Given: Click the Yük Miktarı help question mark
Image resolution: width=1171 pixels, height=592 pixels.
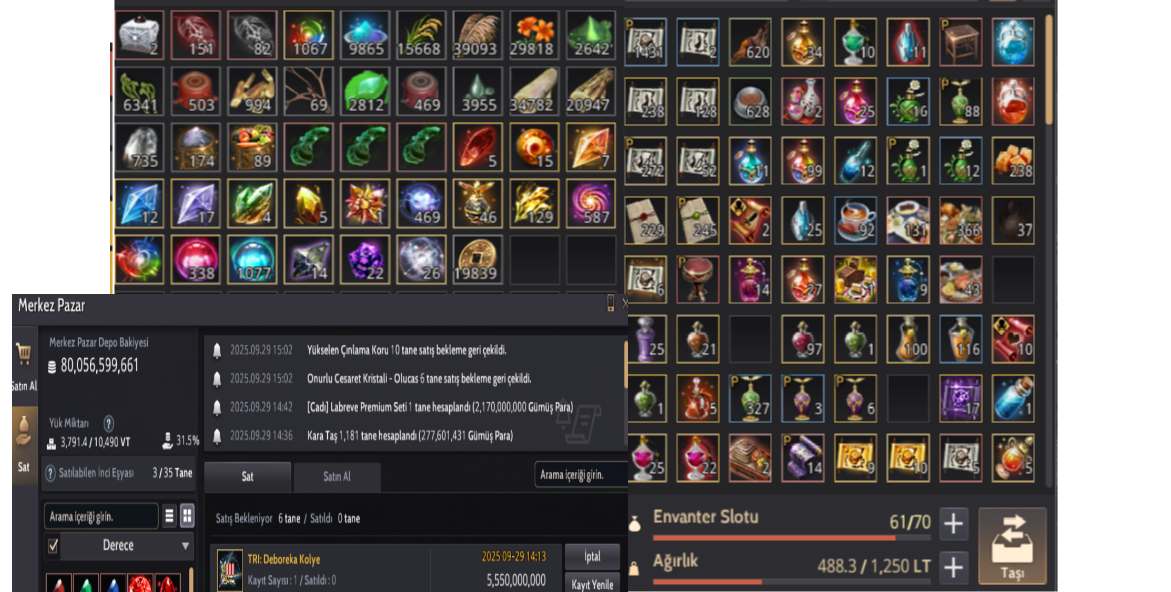Looking at the screenshot, I should 108,423.
